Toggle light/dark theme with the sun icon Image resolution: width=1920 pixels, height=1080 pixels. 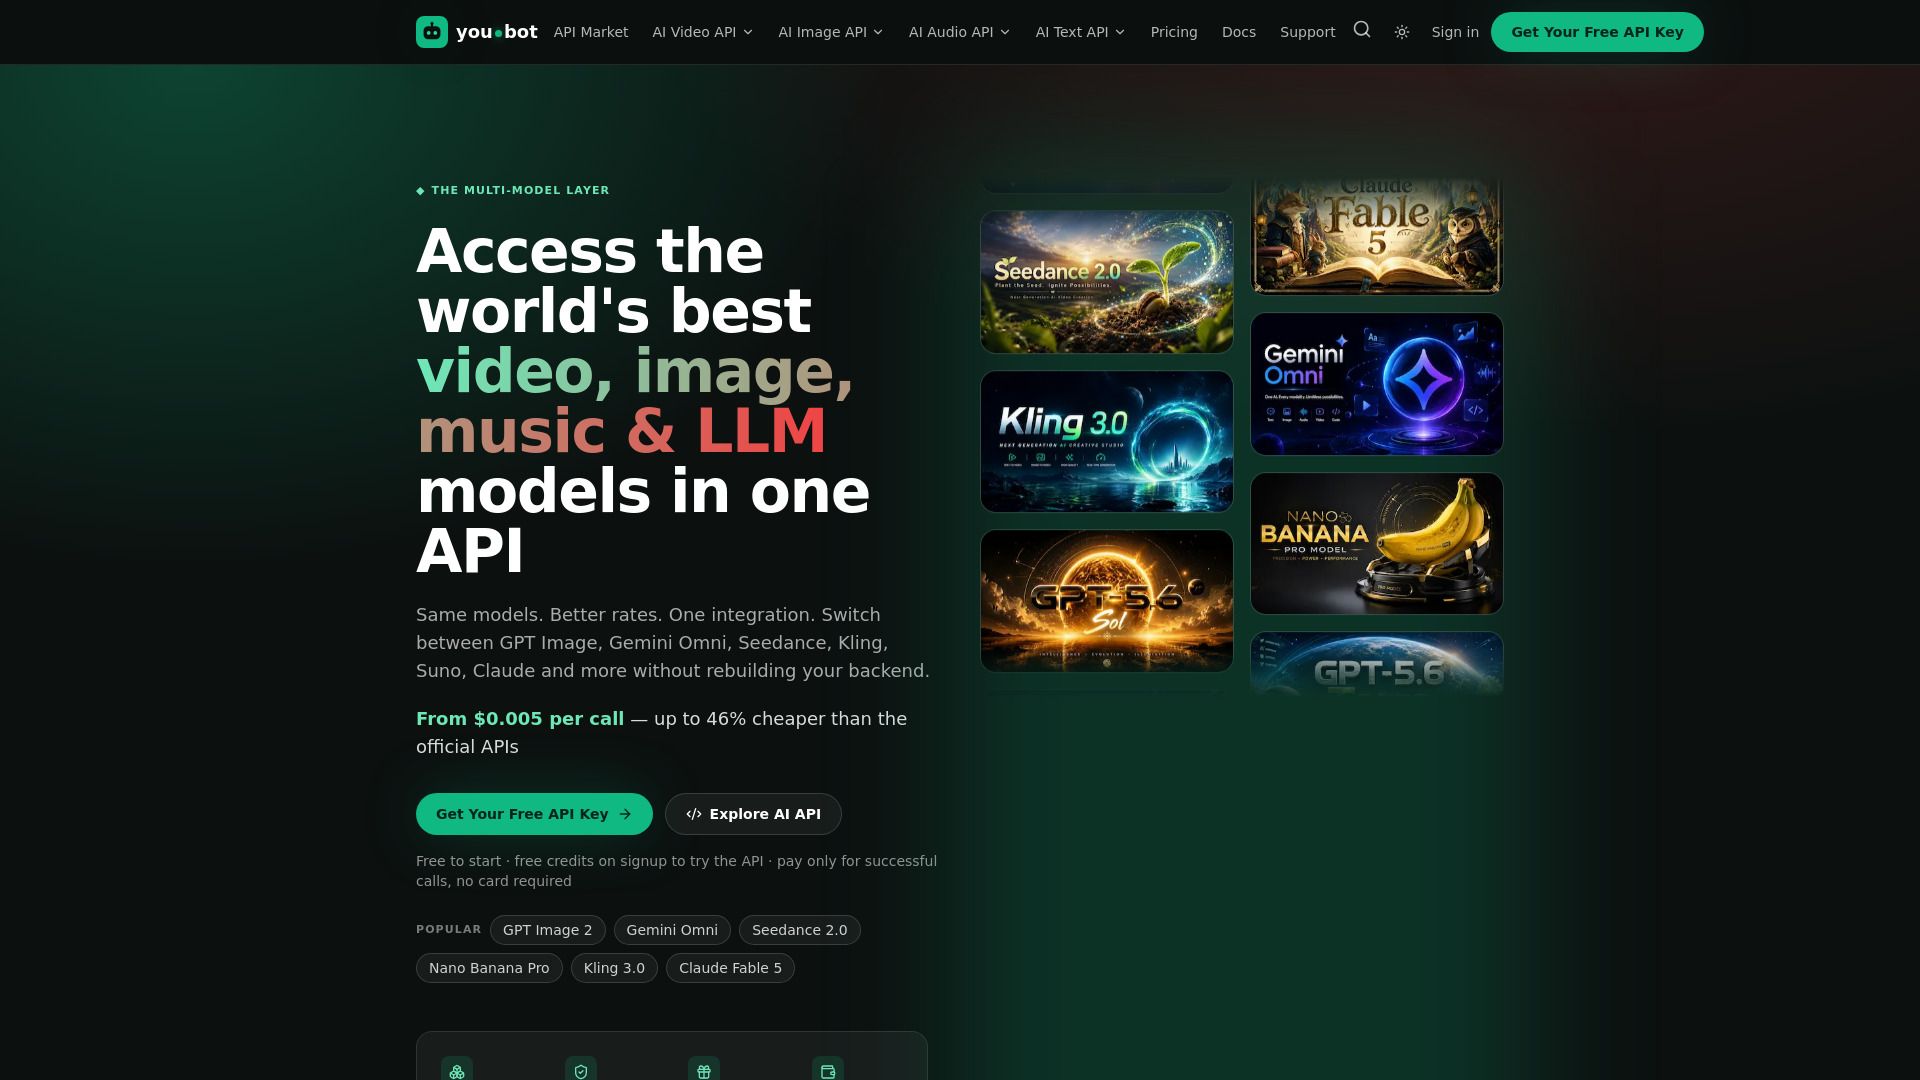coord(1402,32)
